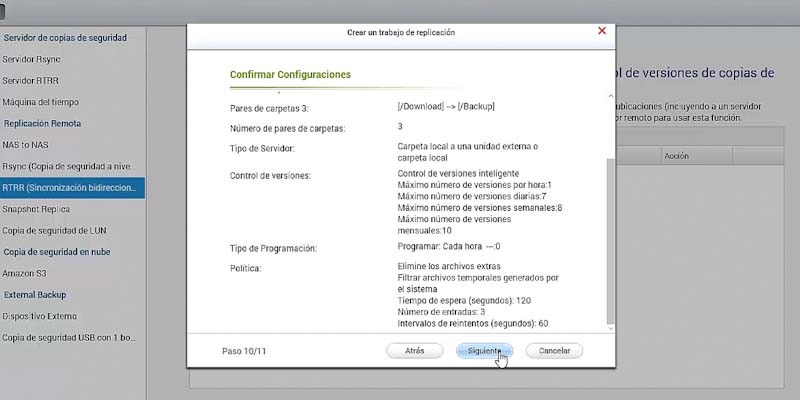Viewport: 800px width, 400px height.
Task: Cancel the wizard with Cancelar
Action: (554, 351)
